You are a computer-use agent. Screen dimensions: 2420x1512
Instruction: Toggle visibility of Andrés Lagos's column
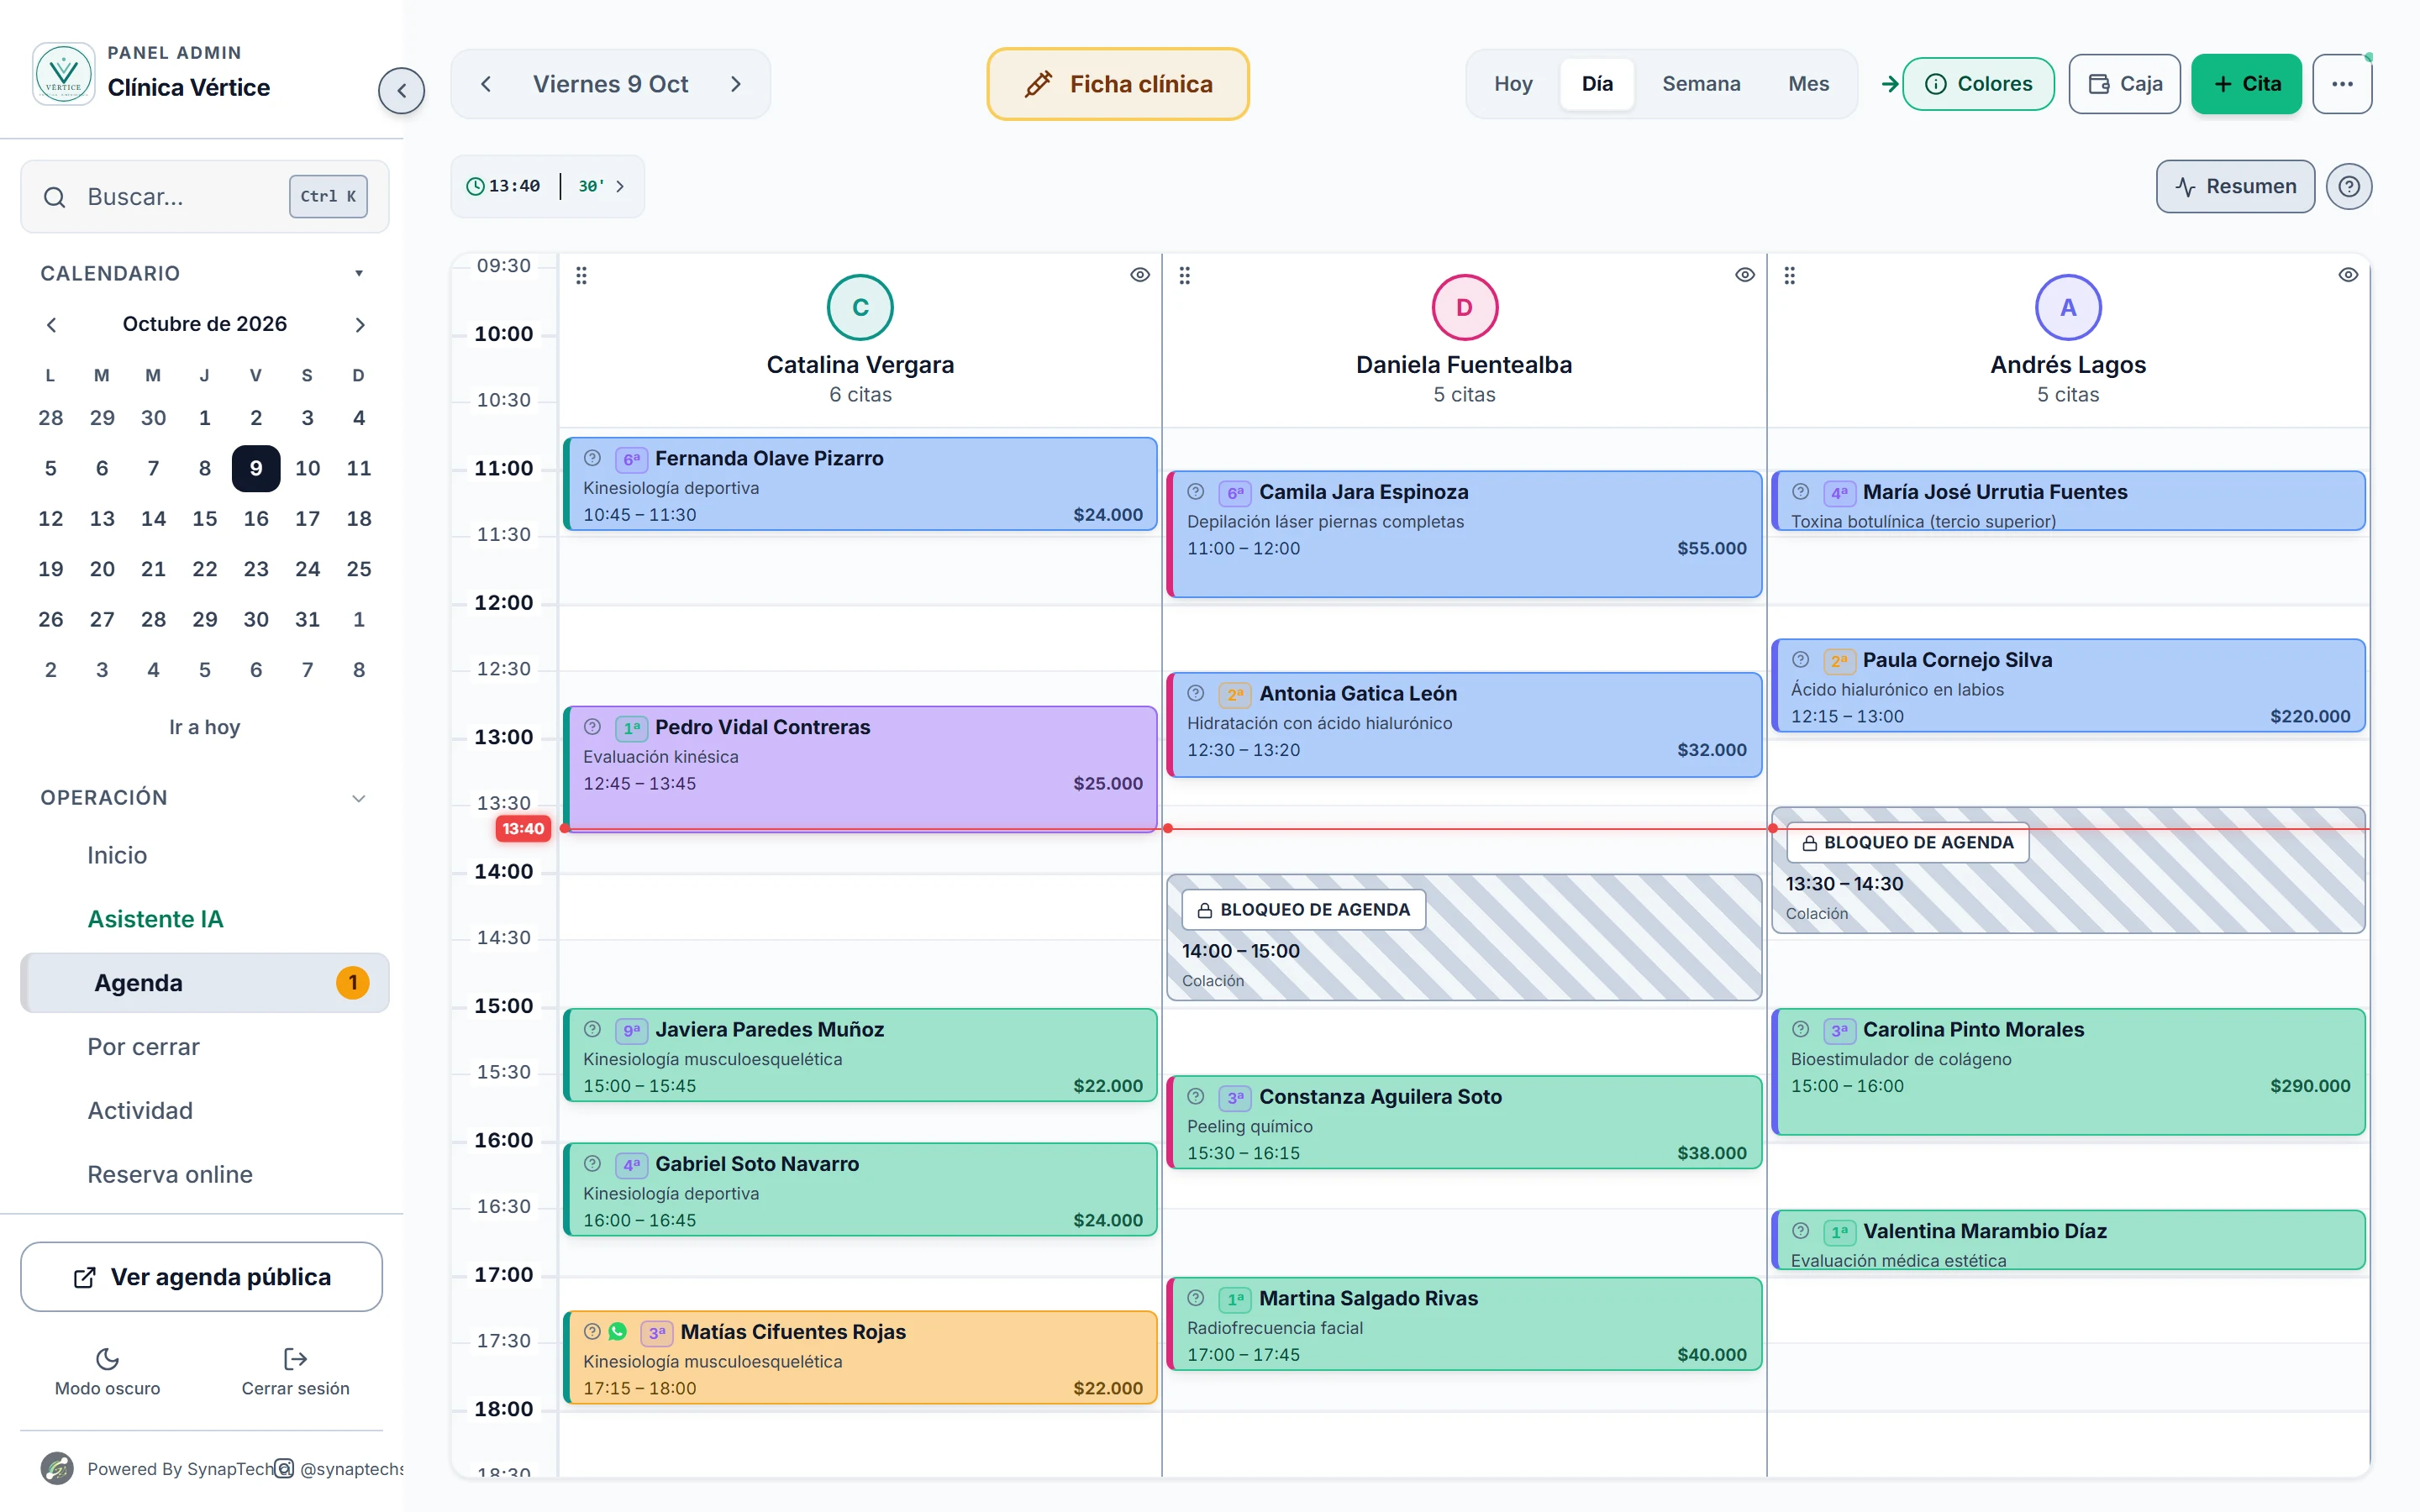click(x=2348, y=275)
